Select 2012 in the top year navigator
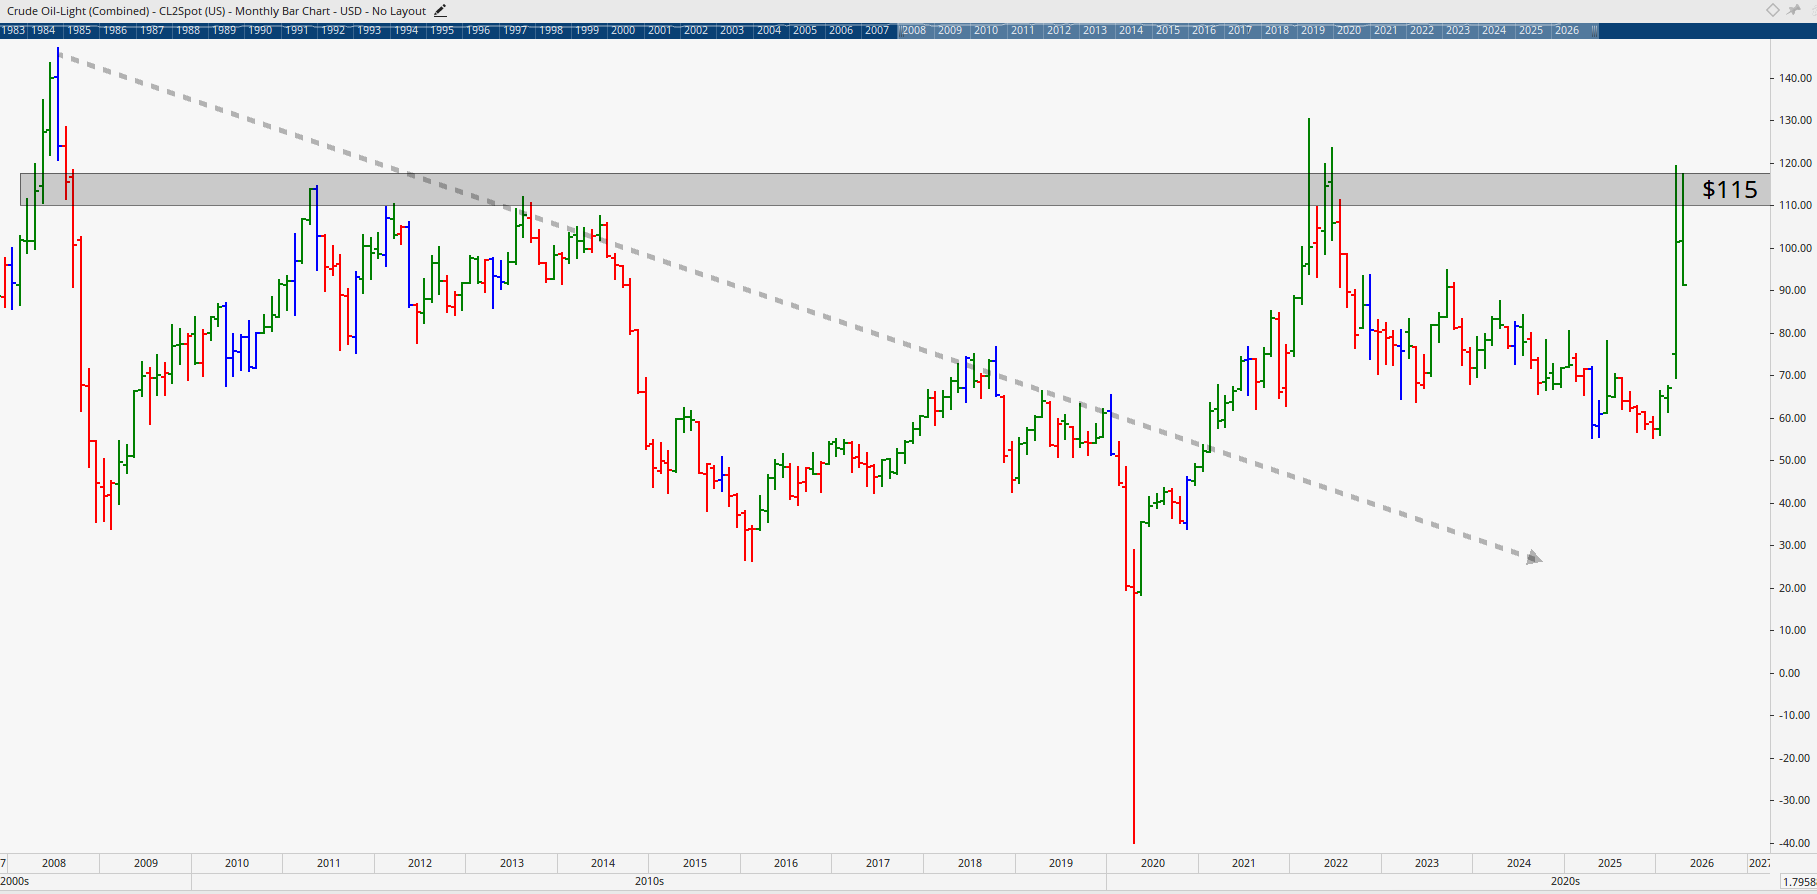Image resolution: width=1817 pixels, height=894 pixels. pos(1059,31)
